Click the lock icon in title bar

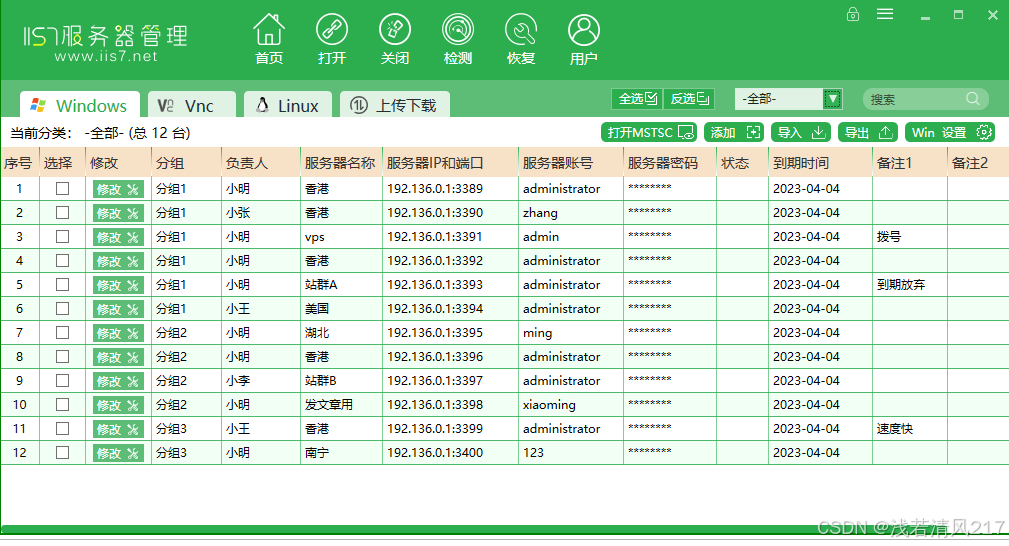click(853, 14)
